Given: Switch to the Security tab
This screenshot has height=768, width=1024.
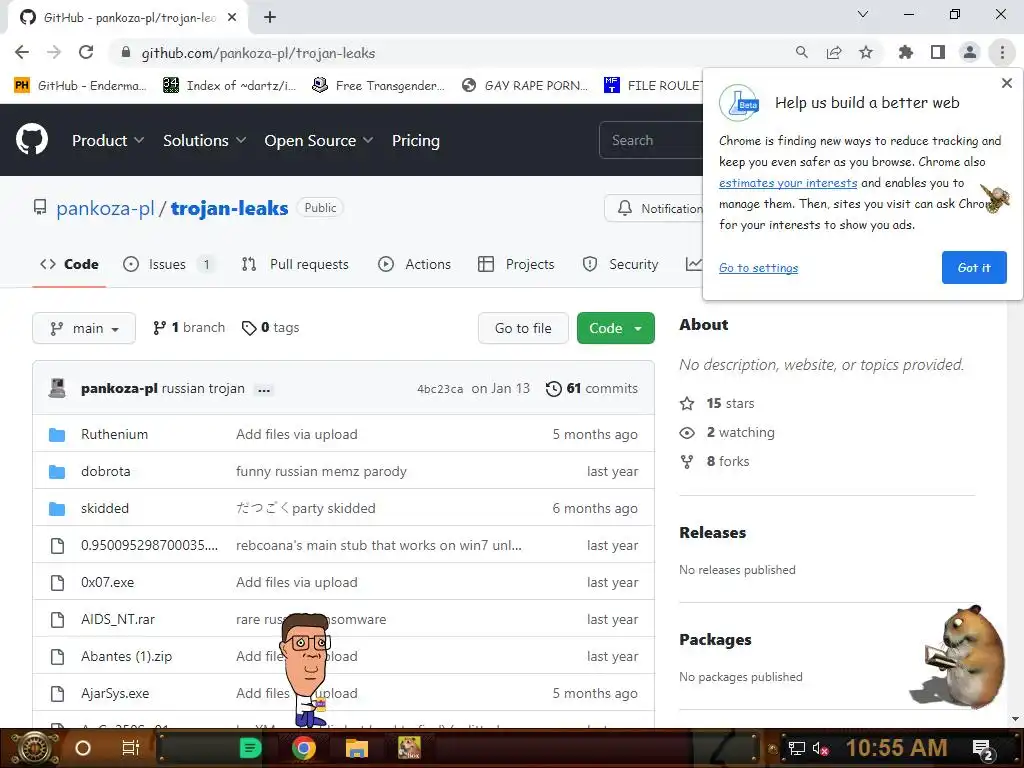Looking at the screenshot, I should (x=620, y=264).
